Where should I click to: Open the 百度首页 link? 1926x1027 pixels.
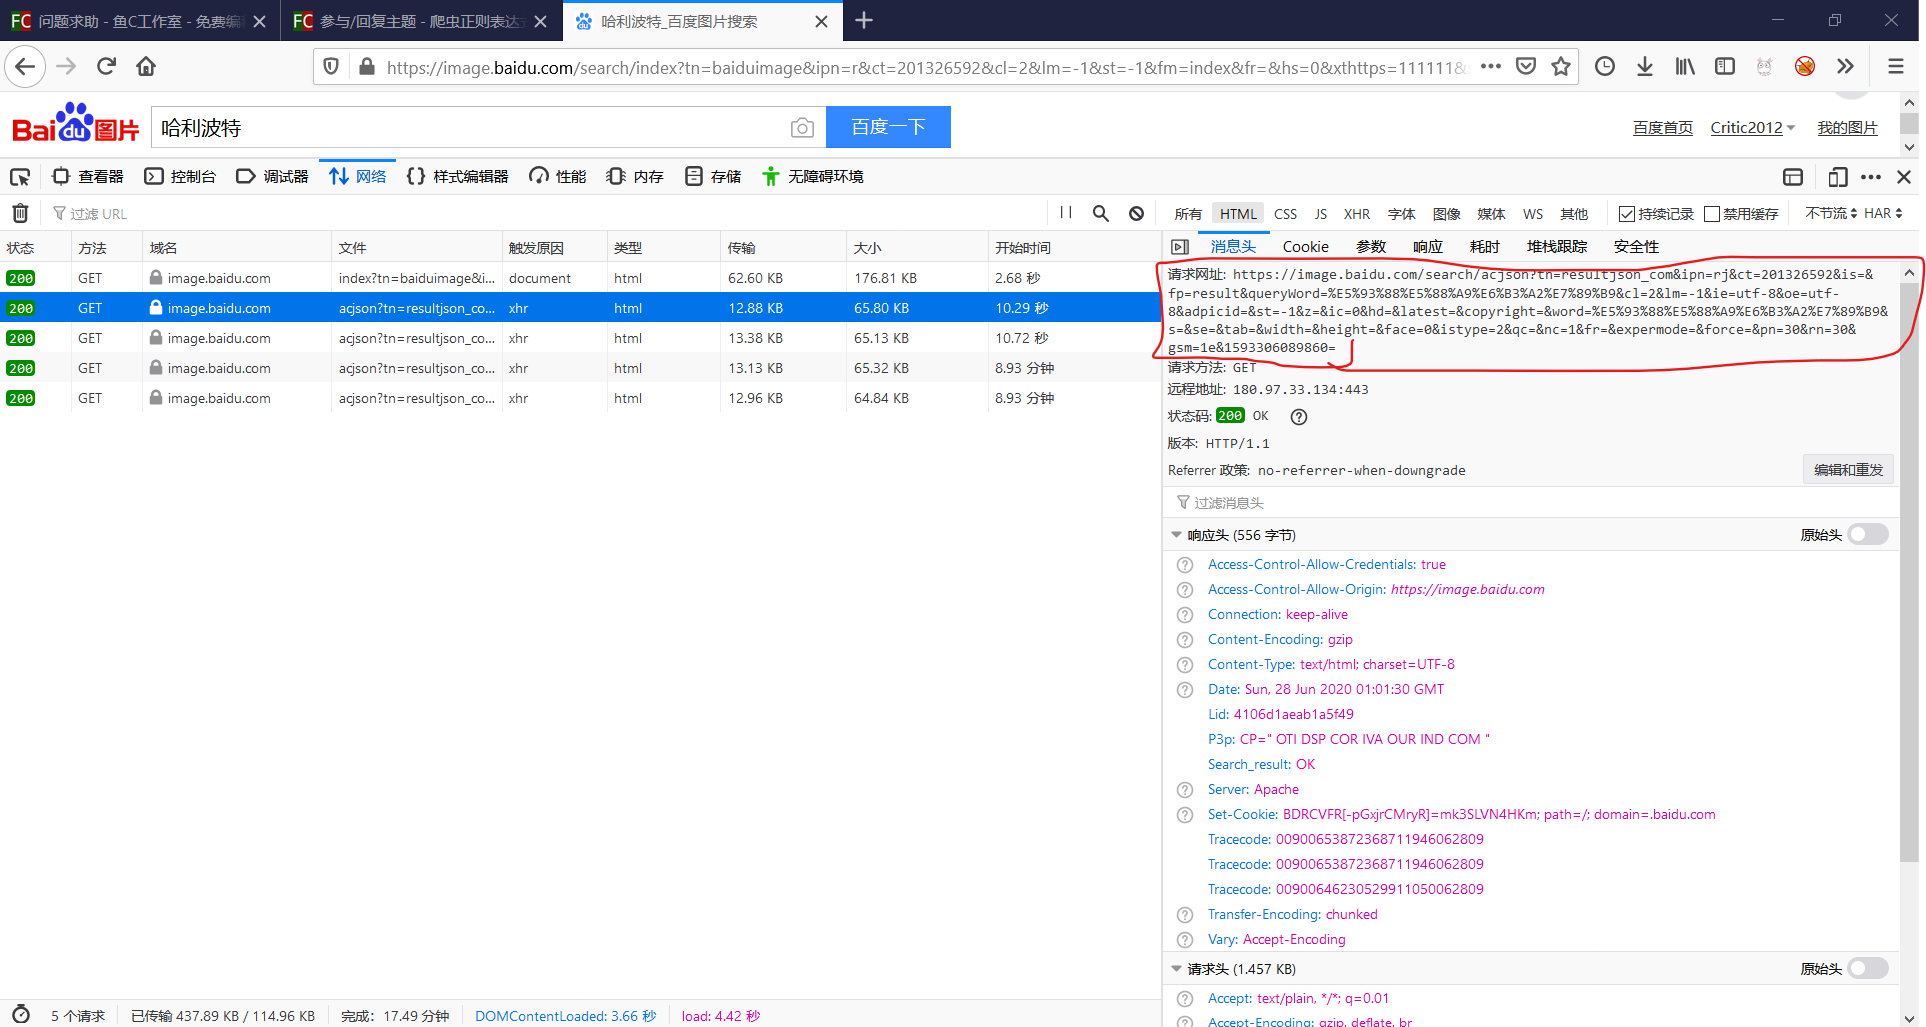[x=1663, y=128]
